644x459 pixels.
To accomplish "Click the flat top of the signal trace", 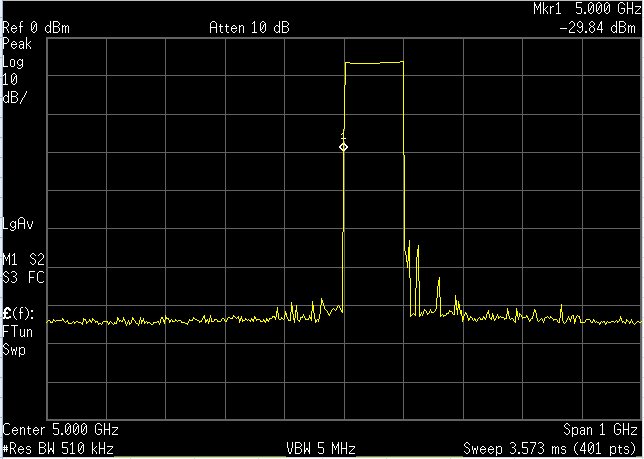I will pyautogui.click(x=374, y=63).
